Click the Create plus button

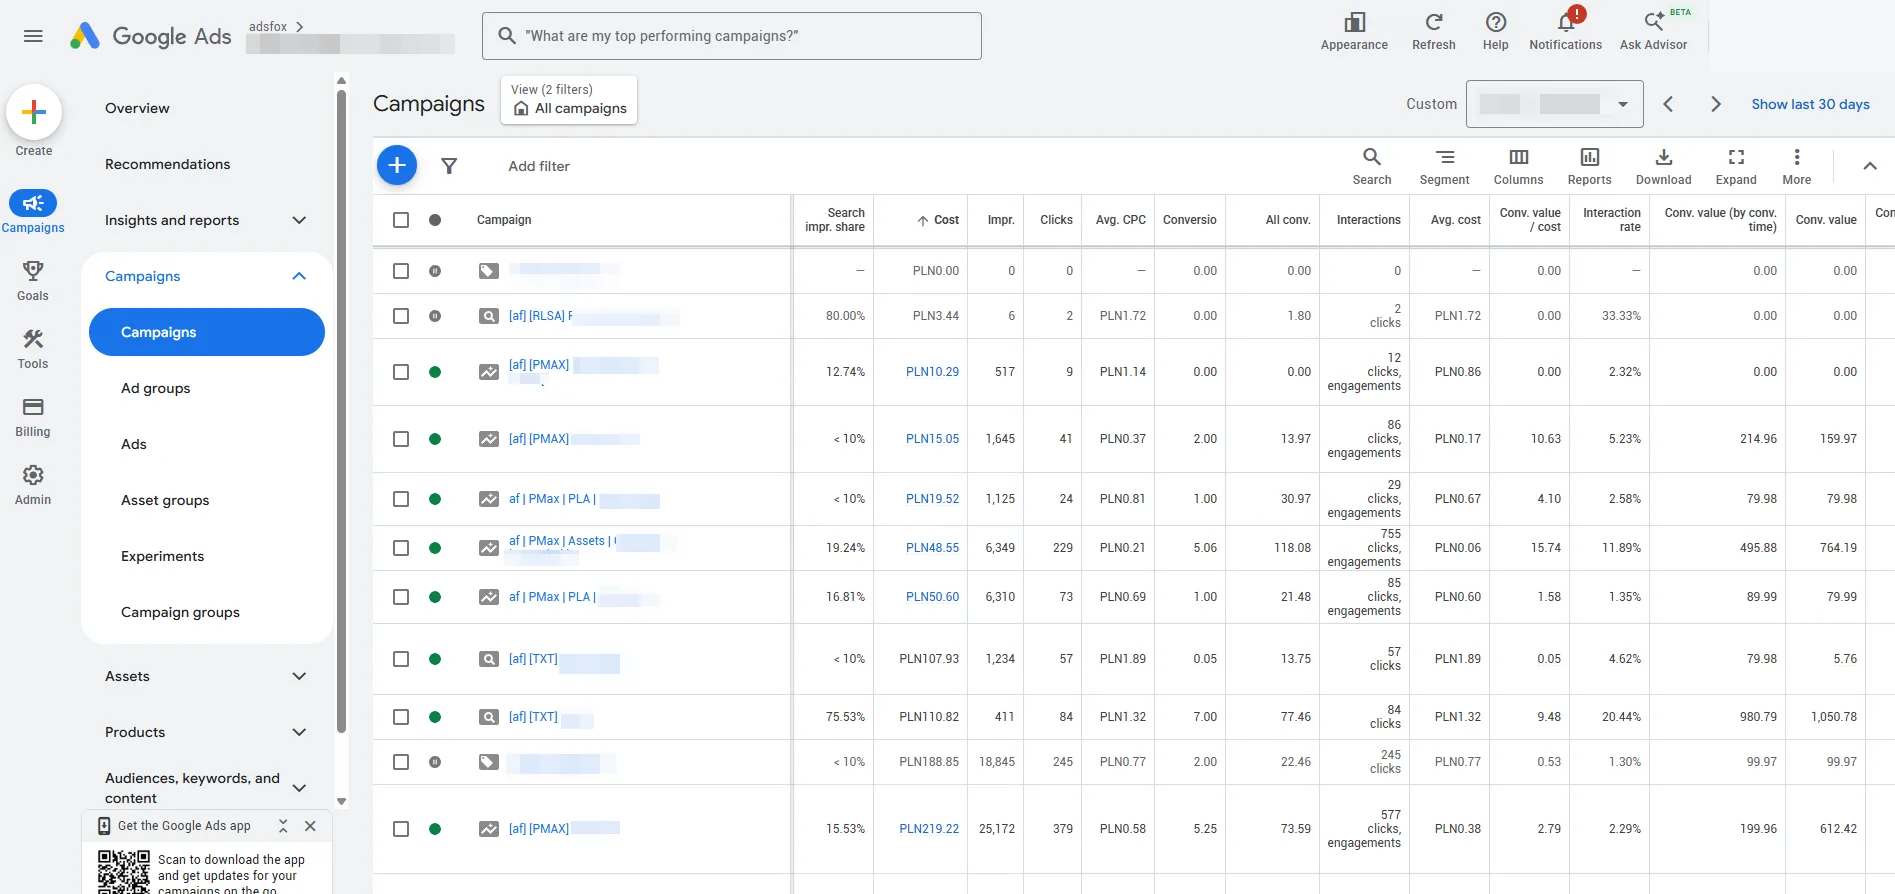coord(34,112)
